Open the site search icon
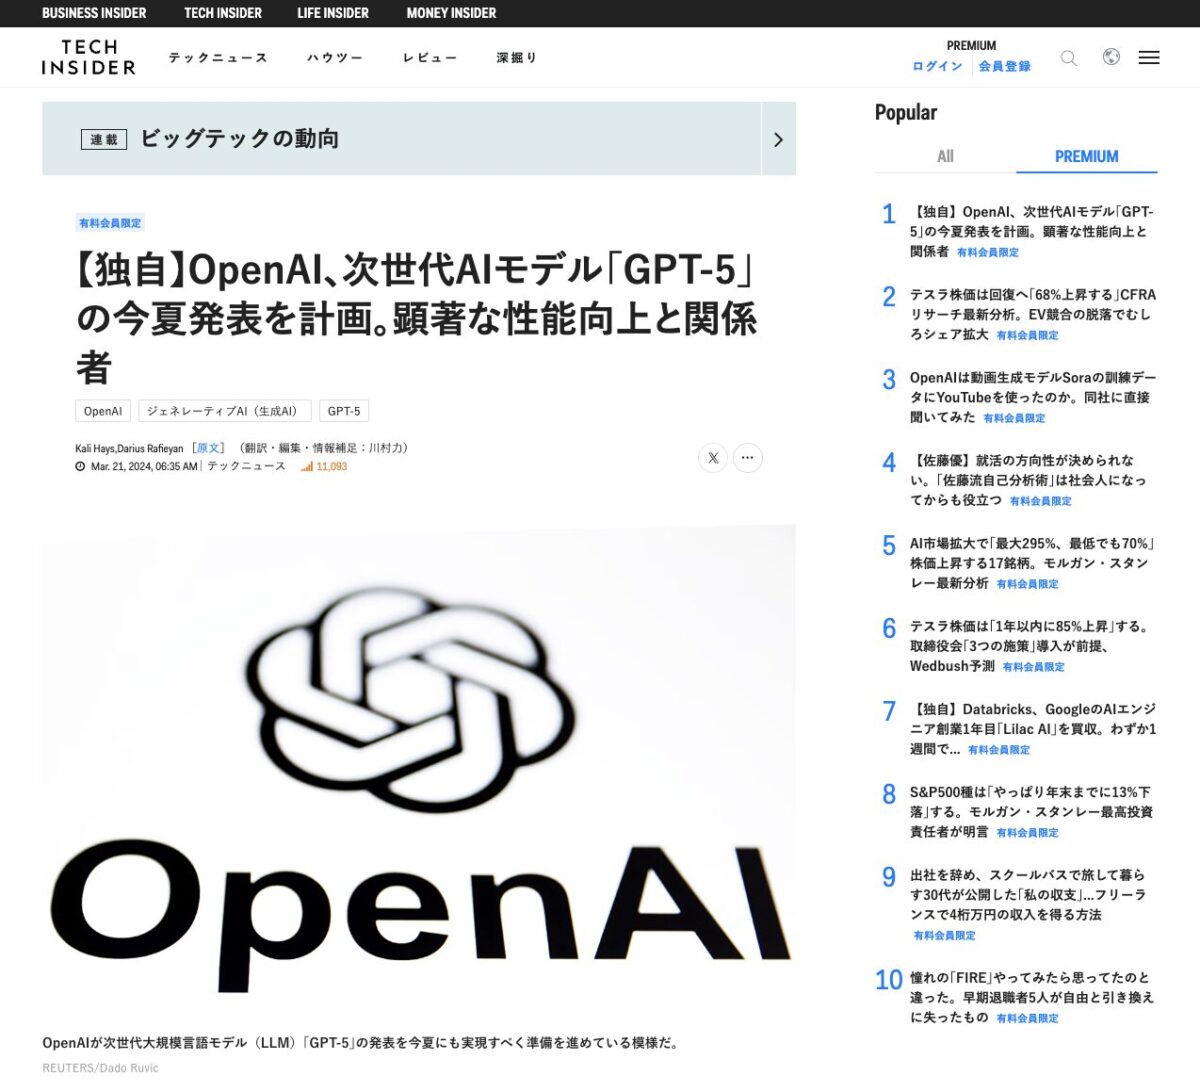The image size is (1200, 1092). coord(1068,58)
